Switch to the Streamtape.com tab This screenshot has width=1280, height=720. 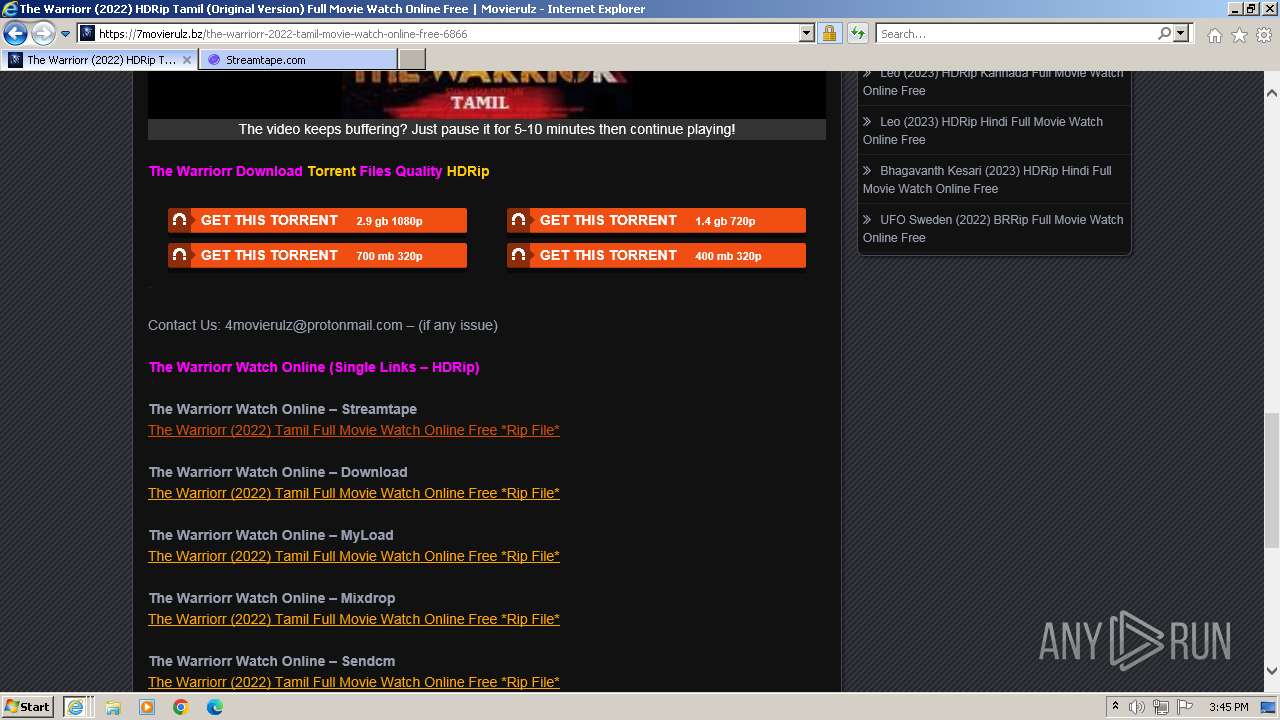click(298, 60)
